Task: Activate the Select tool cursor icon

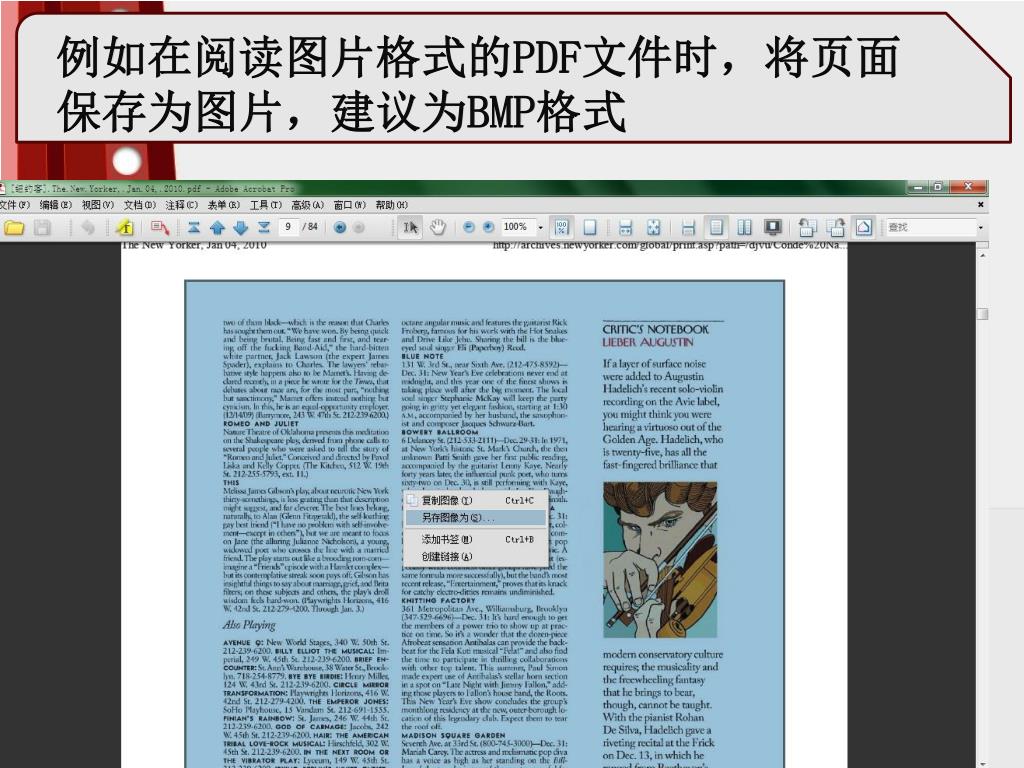Action: (410, 227)
